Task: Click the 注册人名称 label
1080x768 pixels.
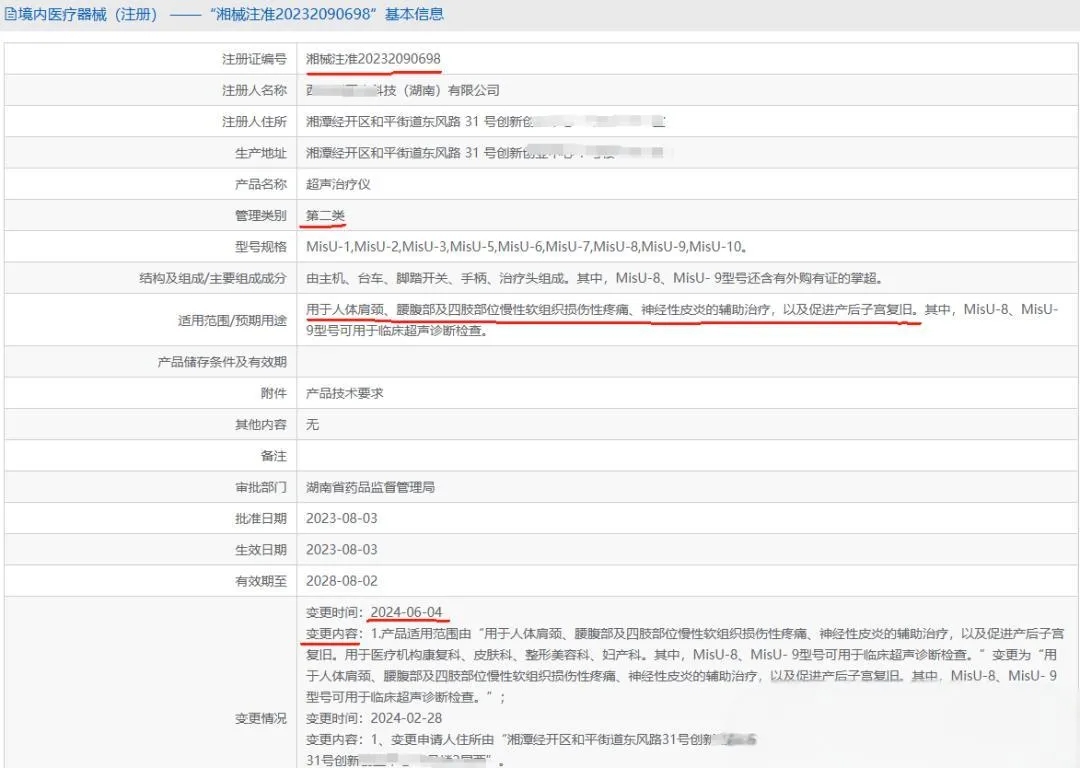Action: tap(254, 90)
